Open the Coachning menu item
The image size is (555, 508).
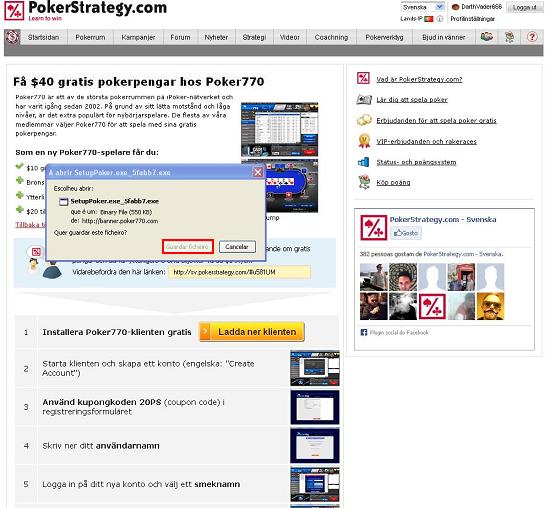(x=331, y=37)
